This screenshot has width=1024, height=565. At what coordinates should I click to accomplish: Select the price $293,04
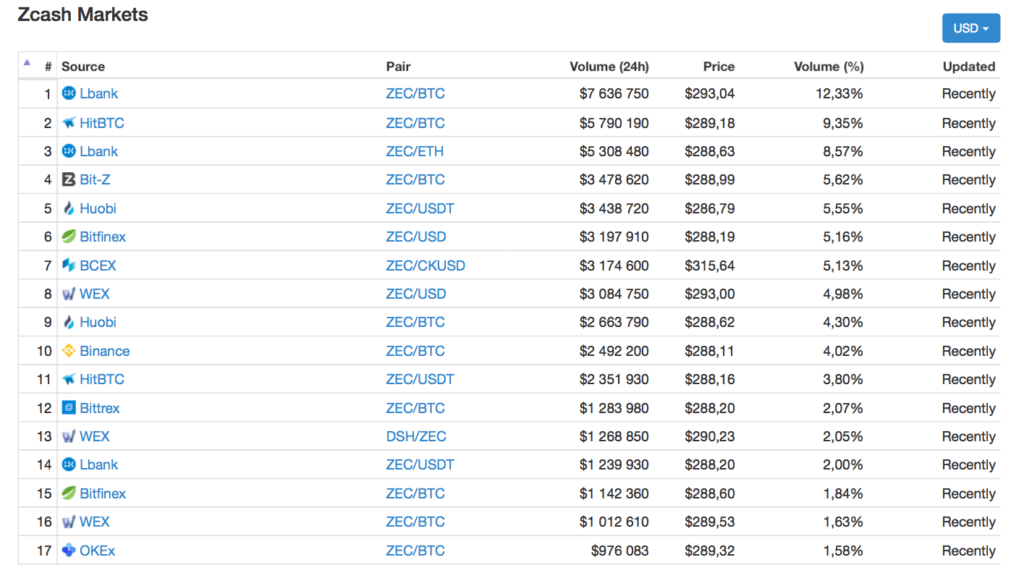[x=710, y=93]
